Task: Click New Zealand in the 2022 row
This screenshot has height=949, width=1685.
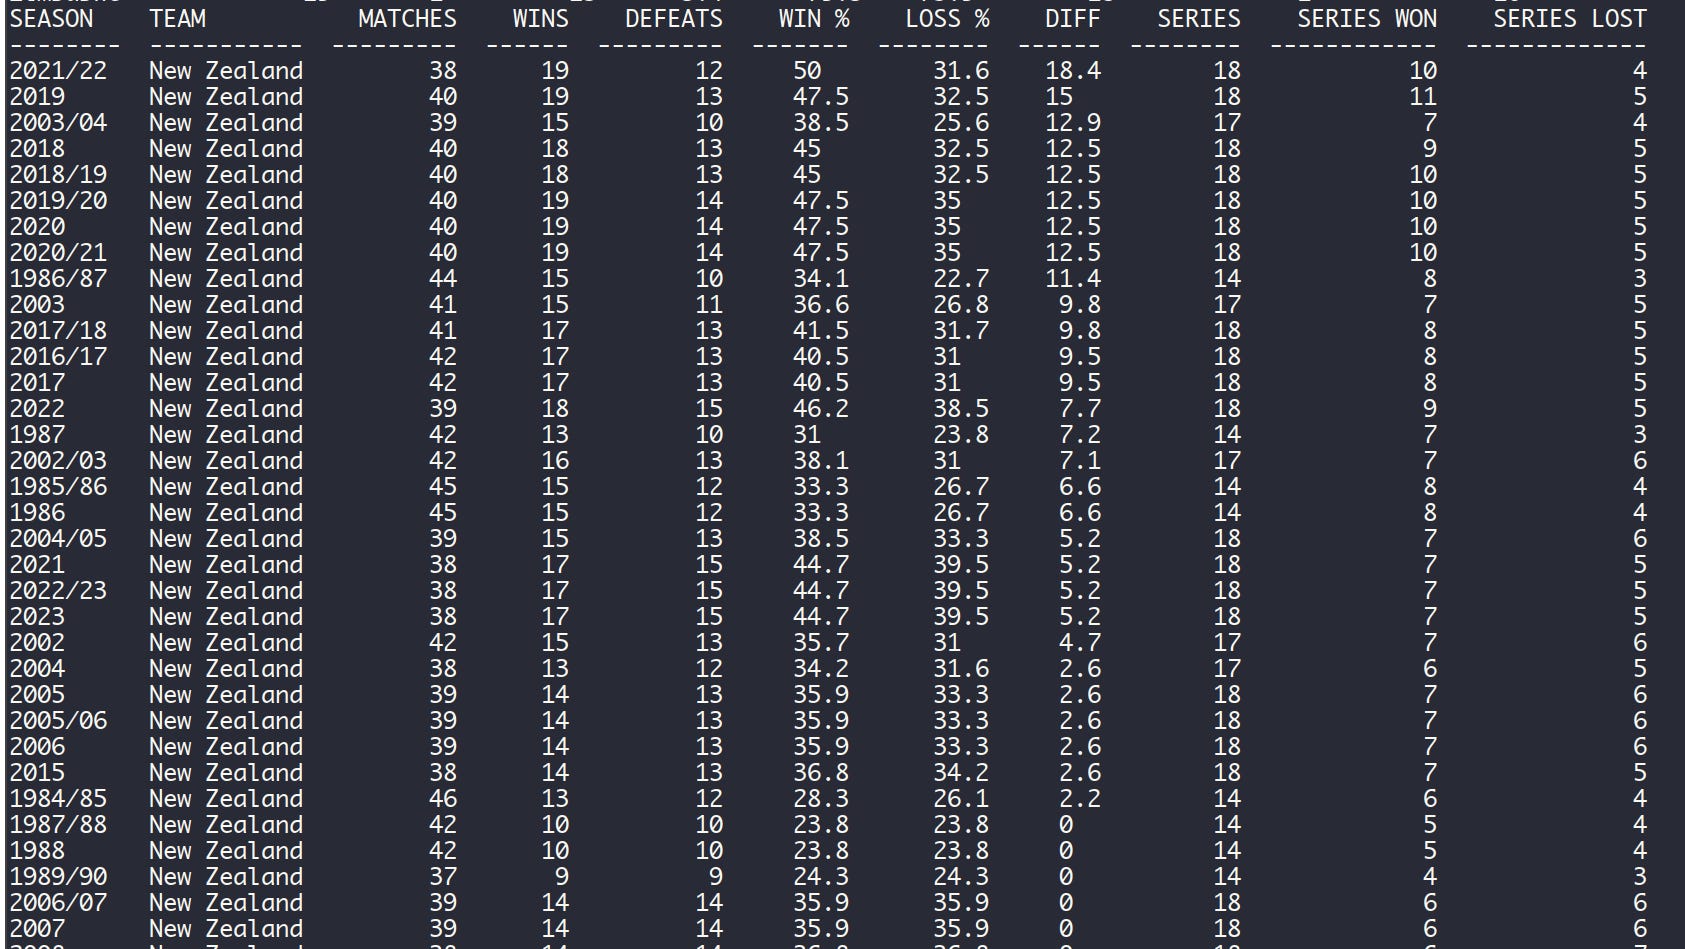Action: tap(226, 409)
